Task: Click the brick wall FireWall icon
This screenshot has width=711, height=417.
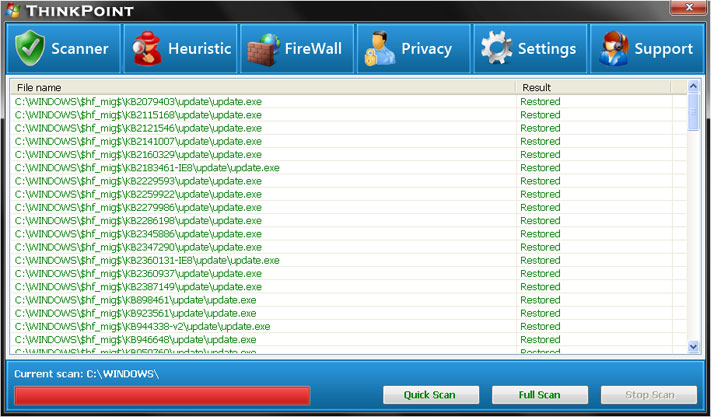Action: [264, 48]
